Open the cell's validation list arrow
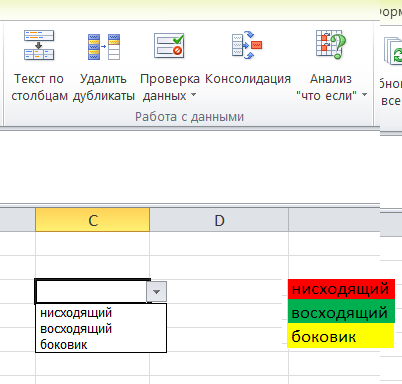The image size is (402, 384). point(156,292)
